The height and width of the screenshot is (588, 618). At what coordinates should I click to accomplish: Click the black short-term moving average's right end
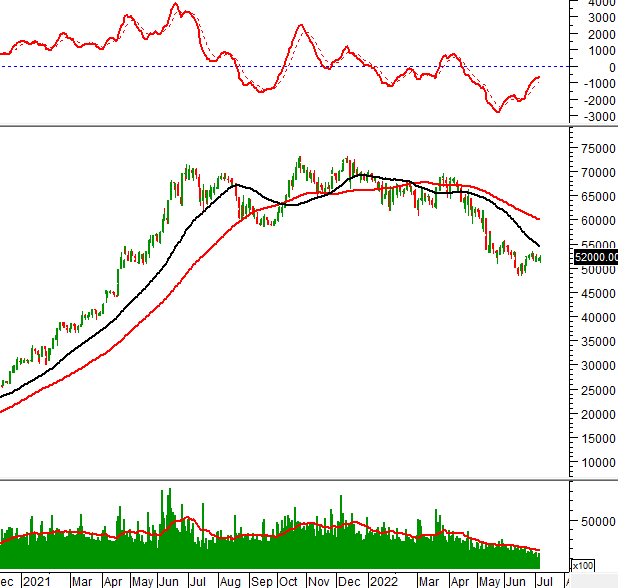[x=539, y=245]
